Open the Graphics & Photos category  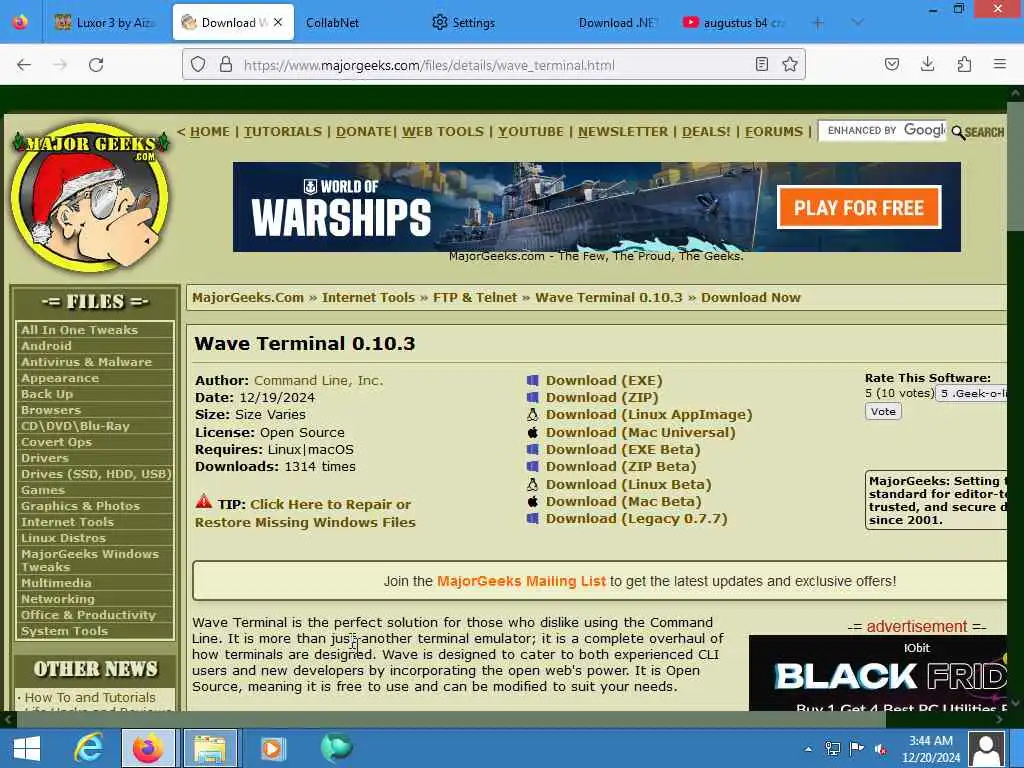point(80,506)
